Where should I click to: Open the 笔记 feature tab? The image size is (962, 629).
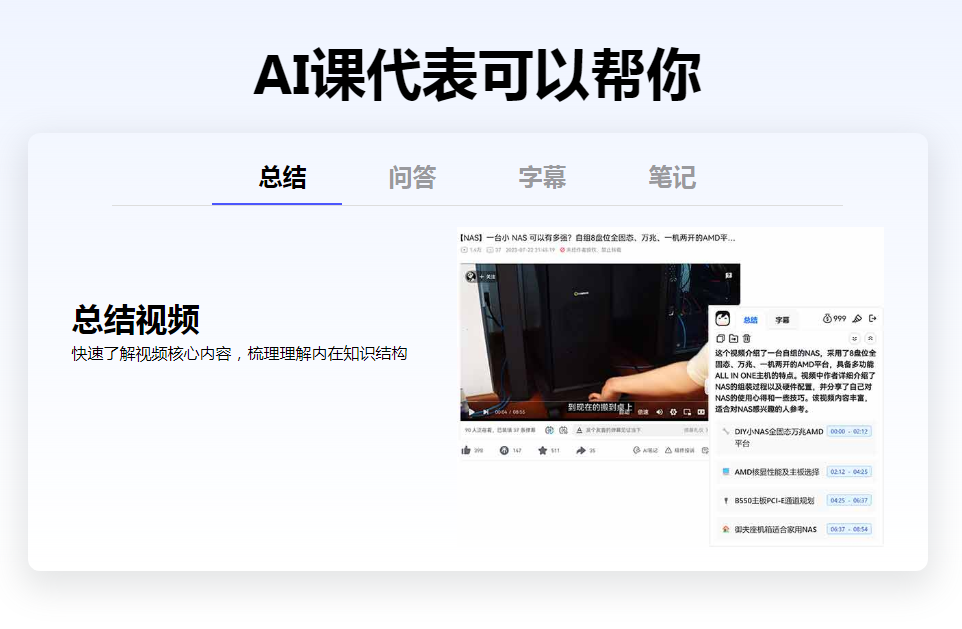click(x=671, y=178)
